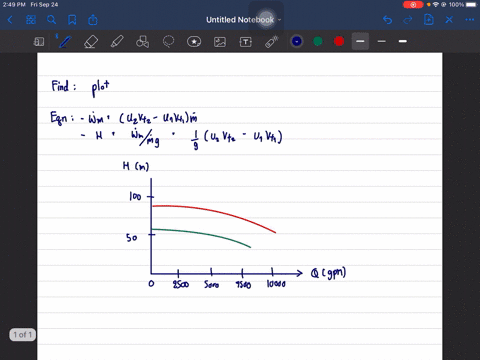
Task: Open the Untitled Notebook title dropdown
Action: pos(244,20)
